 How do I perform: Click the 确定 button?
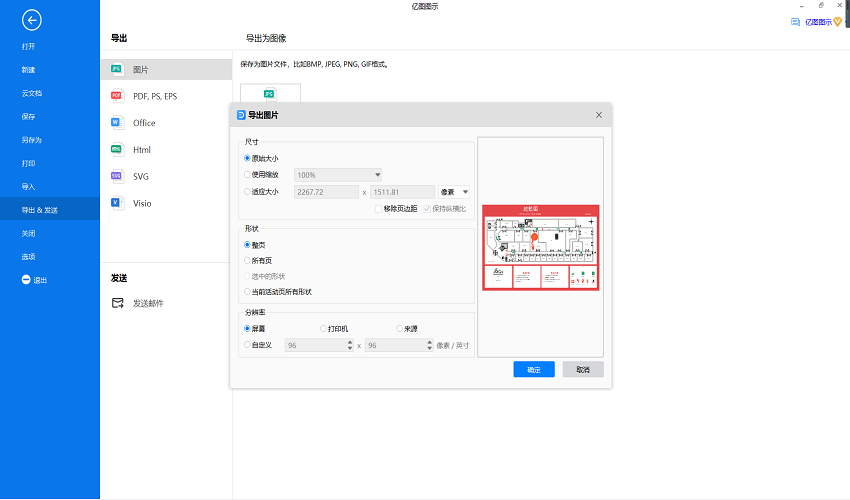(x=533, y=370)
